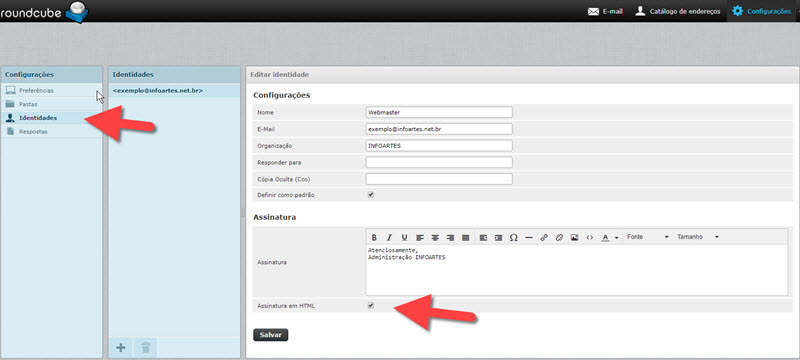
Task: Toggle Assinatura em HTML checkbox
Action: click(x=371, y=306)
